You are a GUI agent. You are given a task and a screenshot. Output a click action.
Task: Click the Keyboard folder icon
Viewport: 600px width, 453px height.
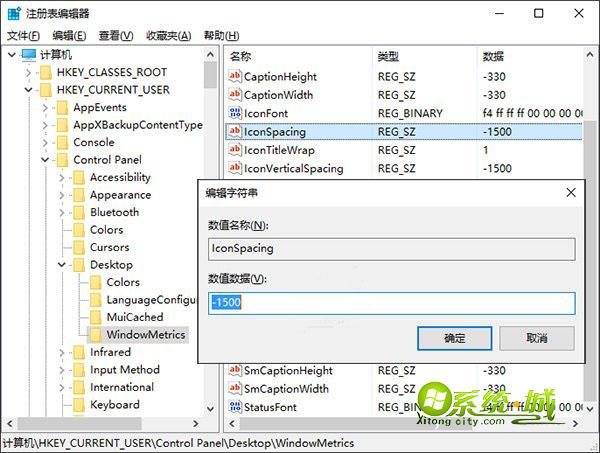tap(79, 404)
